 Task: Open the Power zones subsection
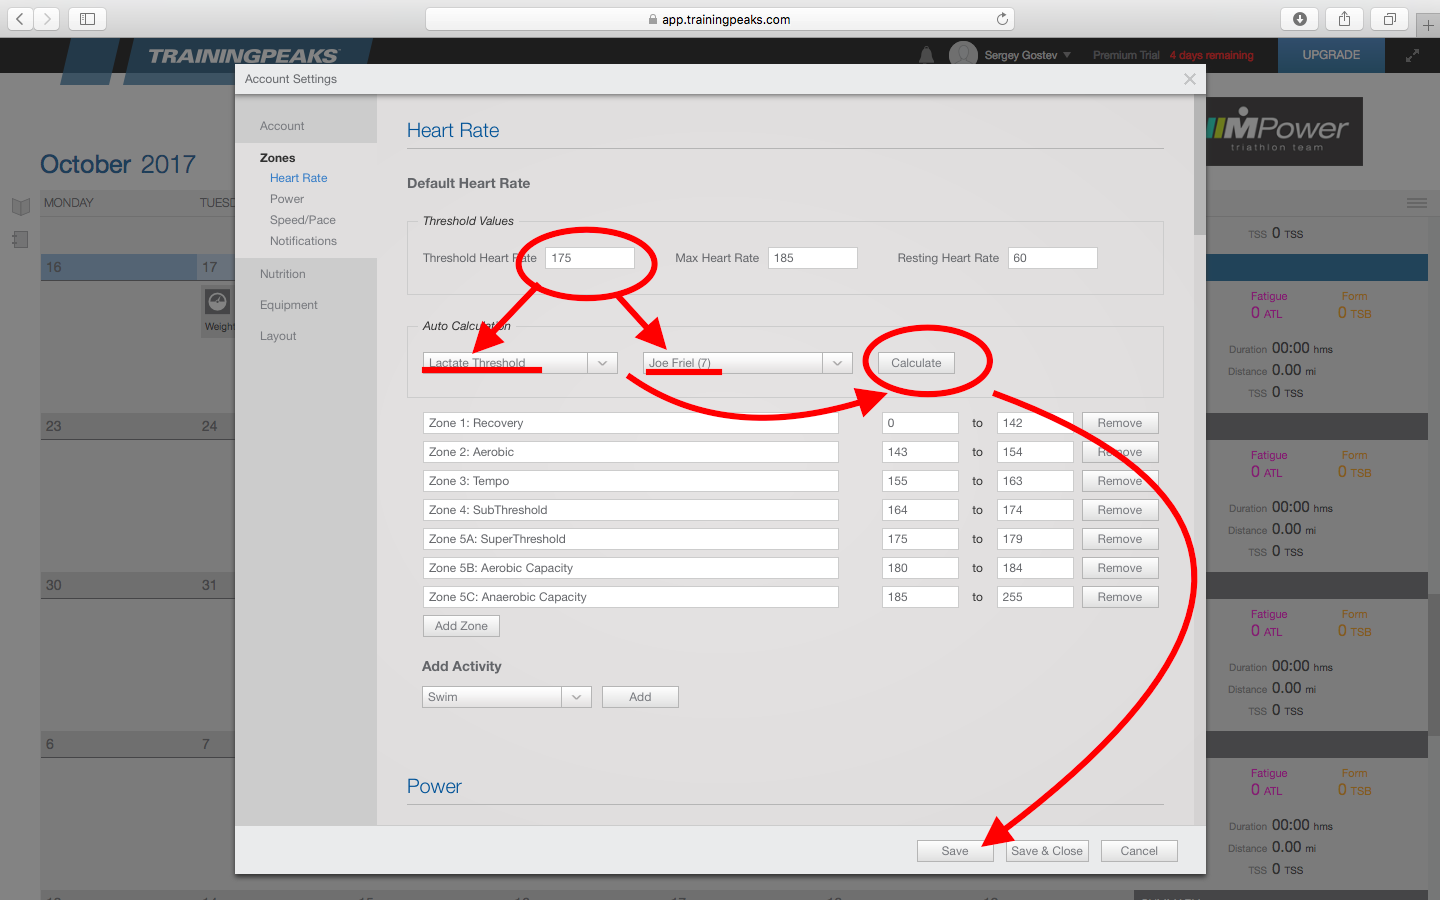(287, 199)
